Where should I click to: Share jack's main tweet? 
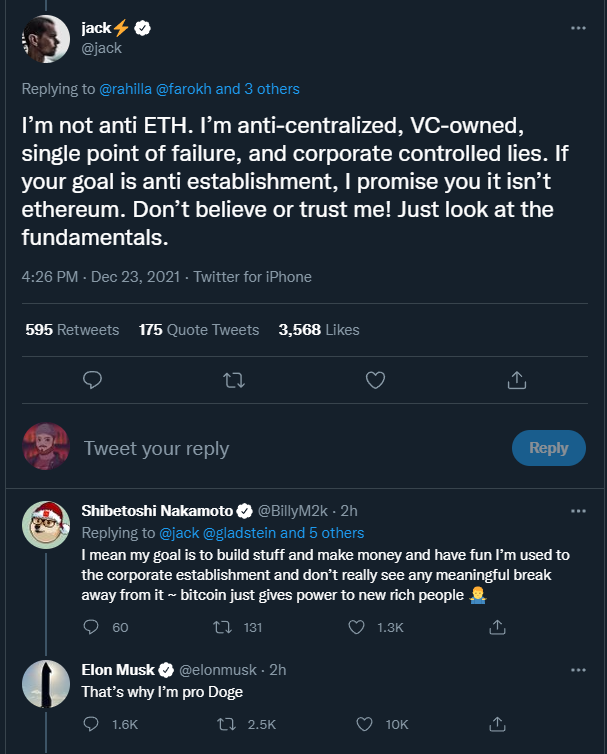[x=516, y=380]
